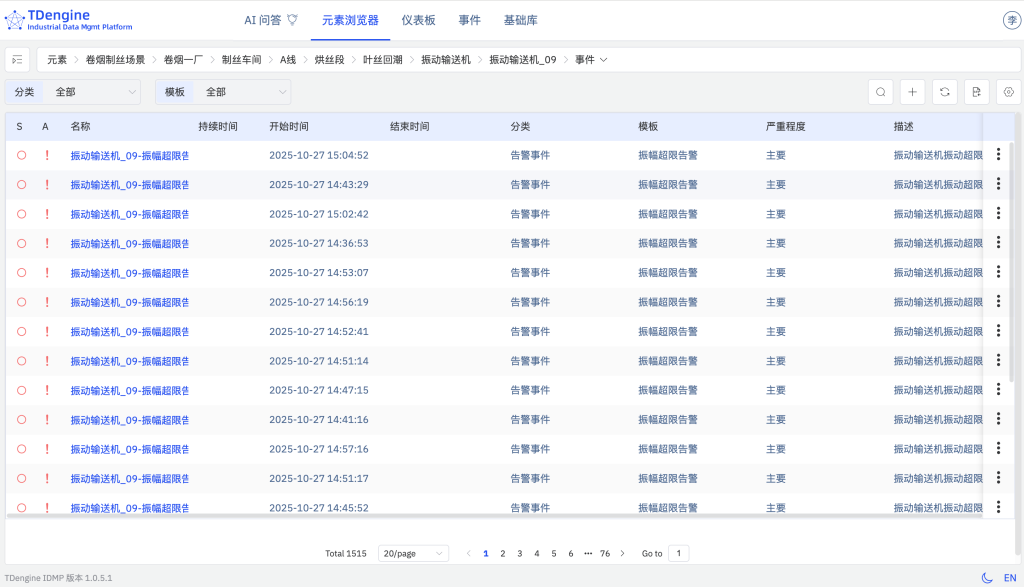Open the kebab menu on the first event row

pos(997,155)
